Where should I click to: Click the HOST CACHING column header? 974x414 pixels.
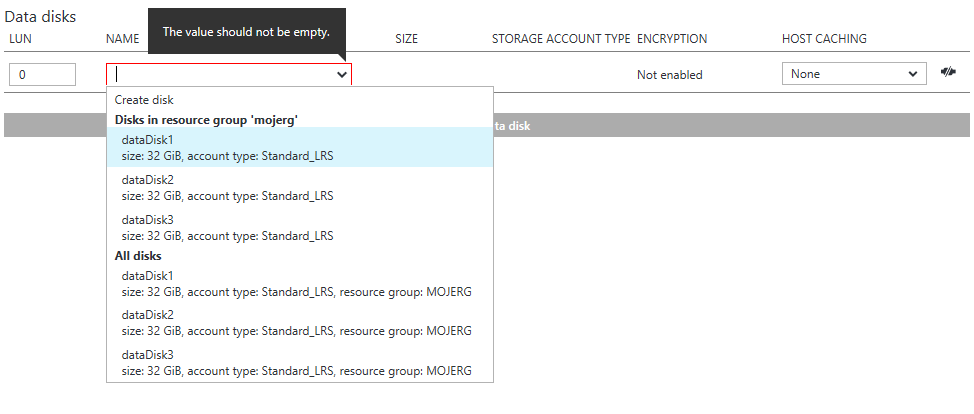(x=824, y=39)
